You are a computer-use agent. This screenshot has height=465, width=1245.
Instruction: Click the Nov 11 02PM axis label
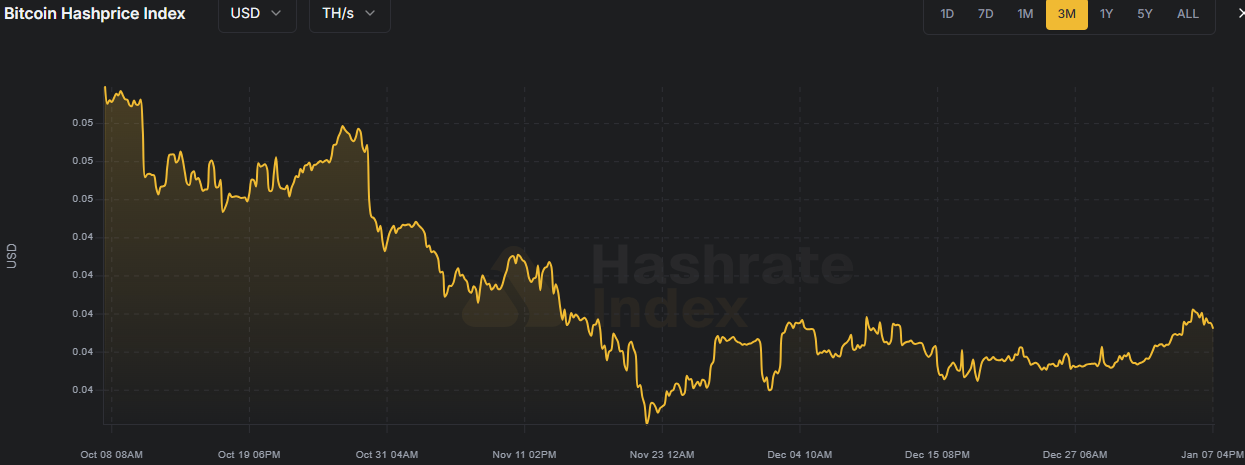[x=524, y=455]
